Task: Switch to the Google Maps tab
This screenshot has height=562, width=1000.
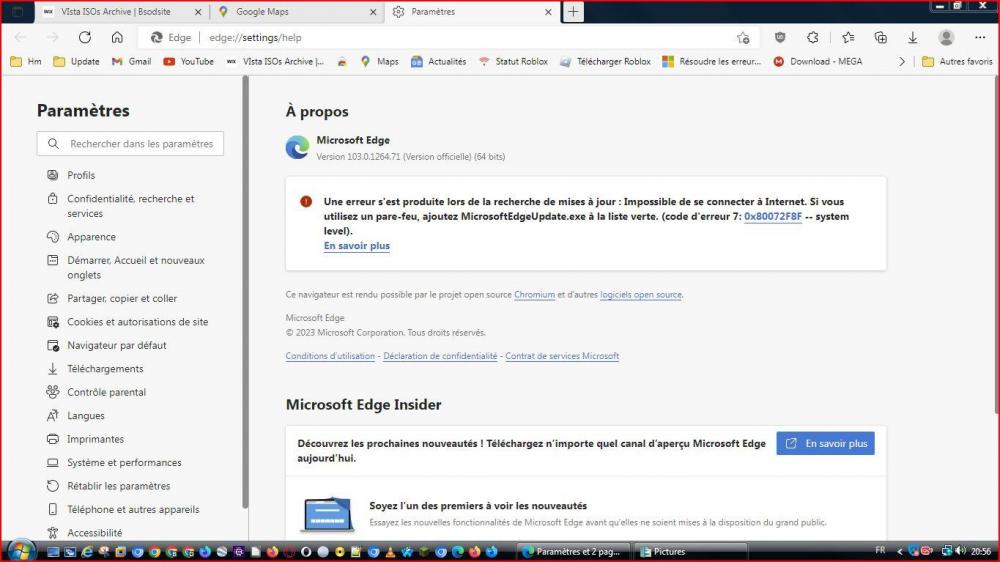Action: tap(262, 11)
